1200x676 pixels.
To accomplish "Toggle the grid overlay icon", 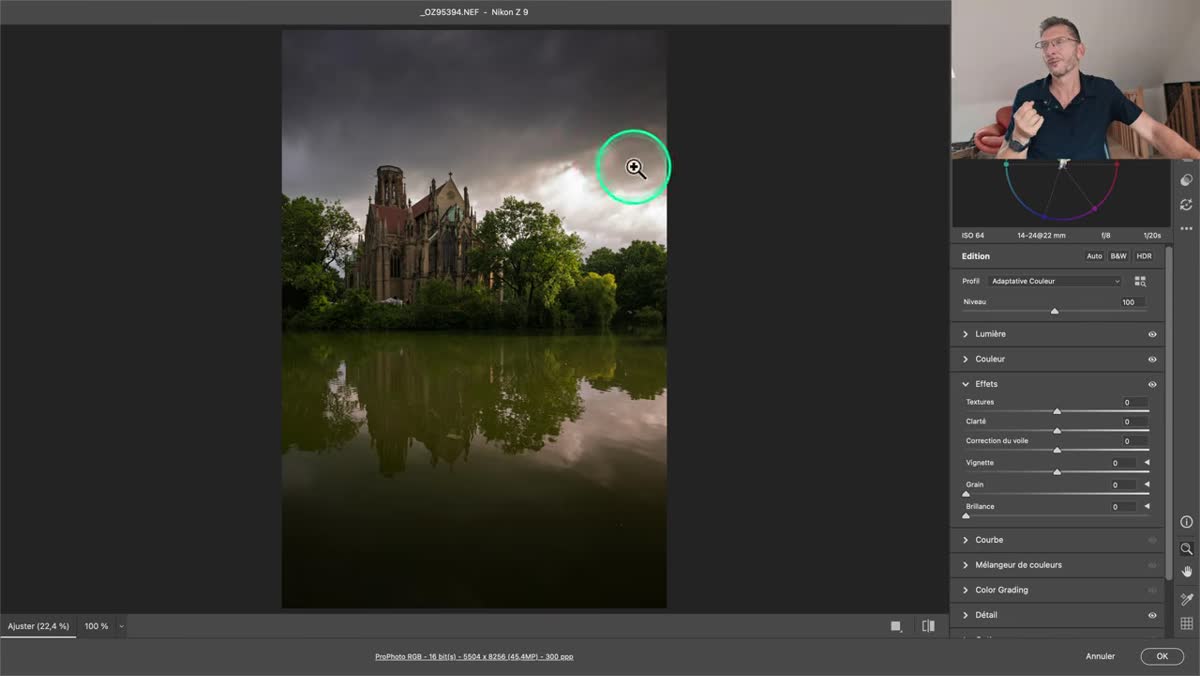I will (1186, 624).
